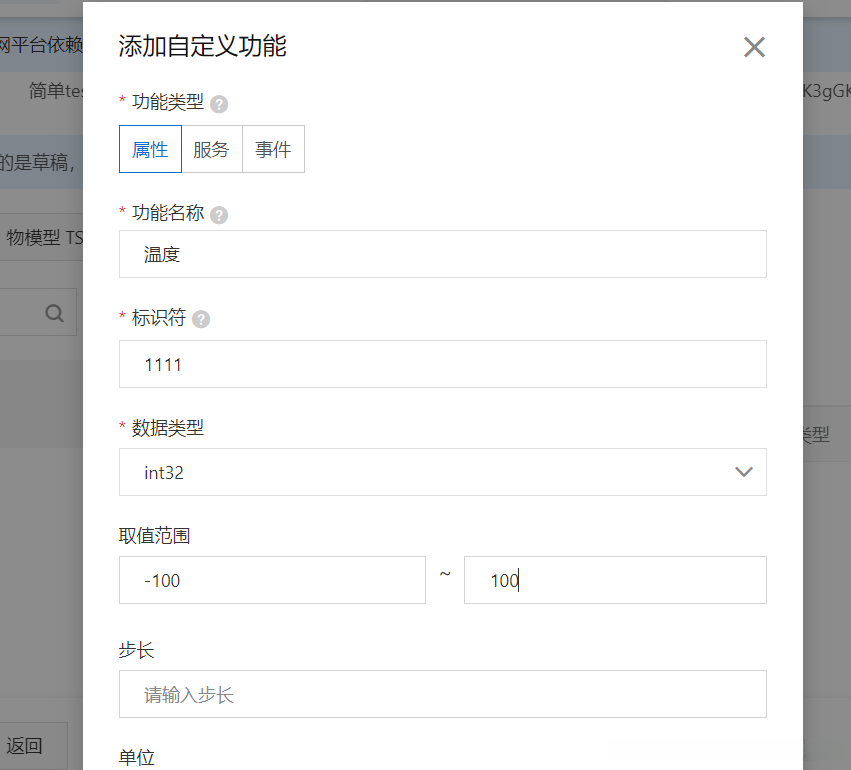
Task: Select the 事件 function type
Action: click(272, 148)
